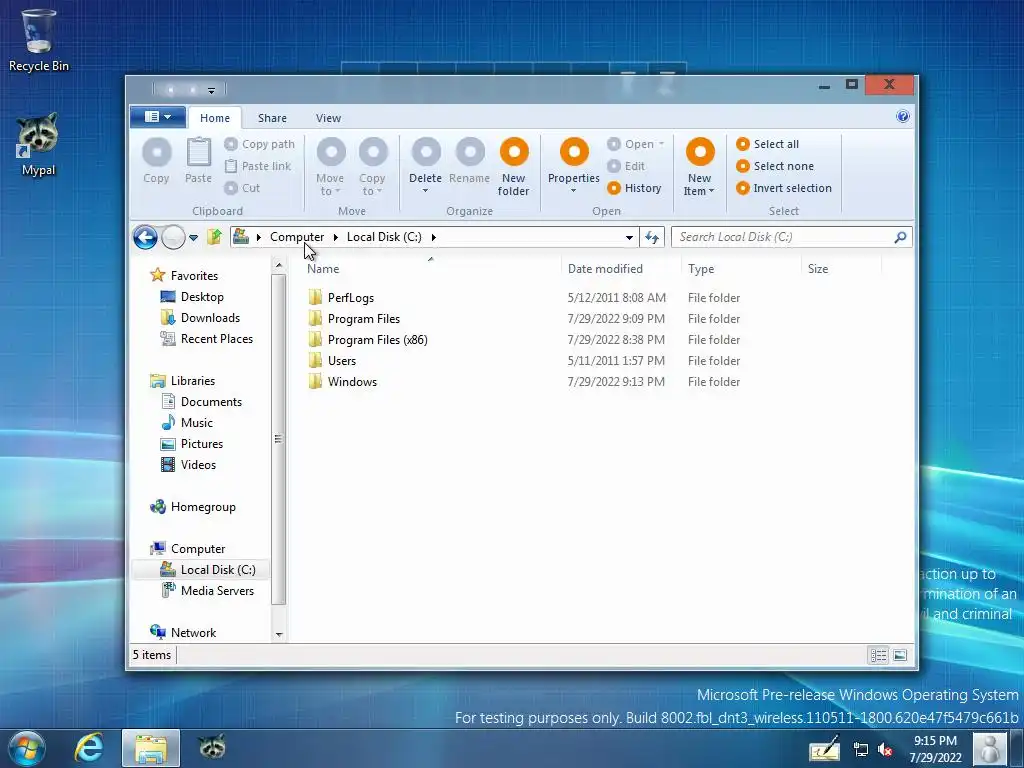Open the address bar history dropdown

click(x=629, y=237)
